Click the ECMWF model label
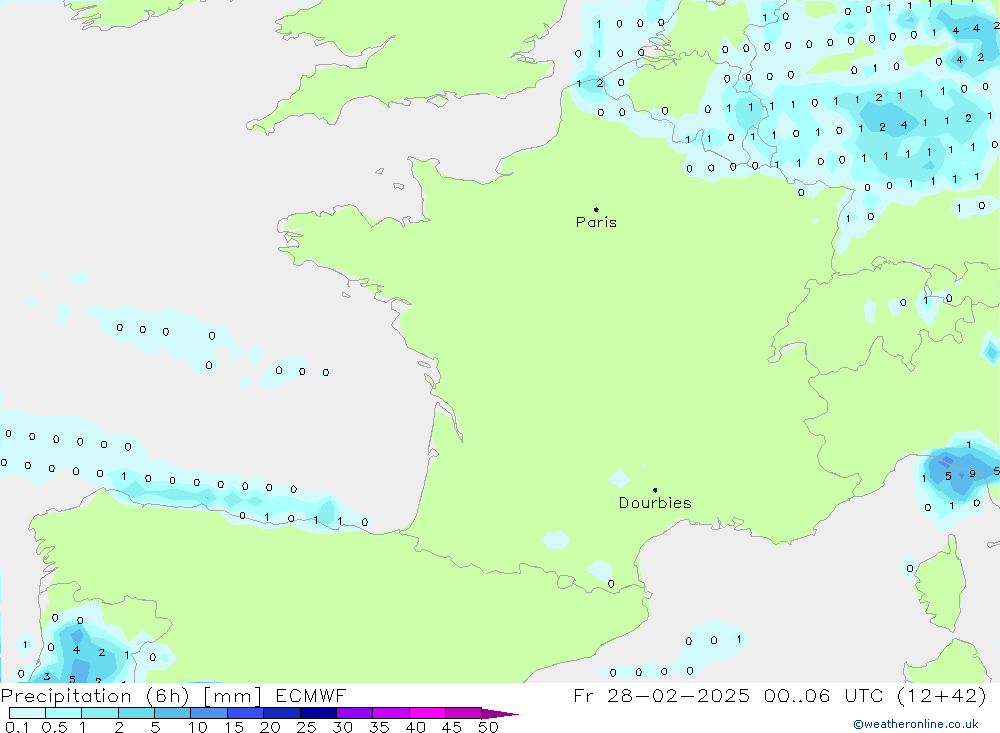 (x=311, y=695)
